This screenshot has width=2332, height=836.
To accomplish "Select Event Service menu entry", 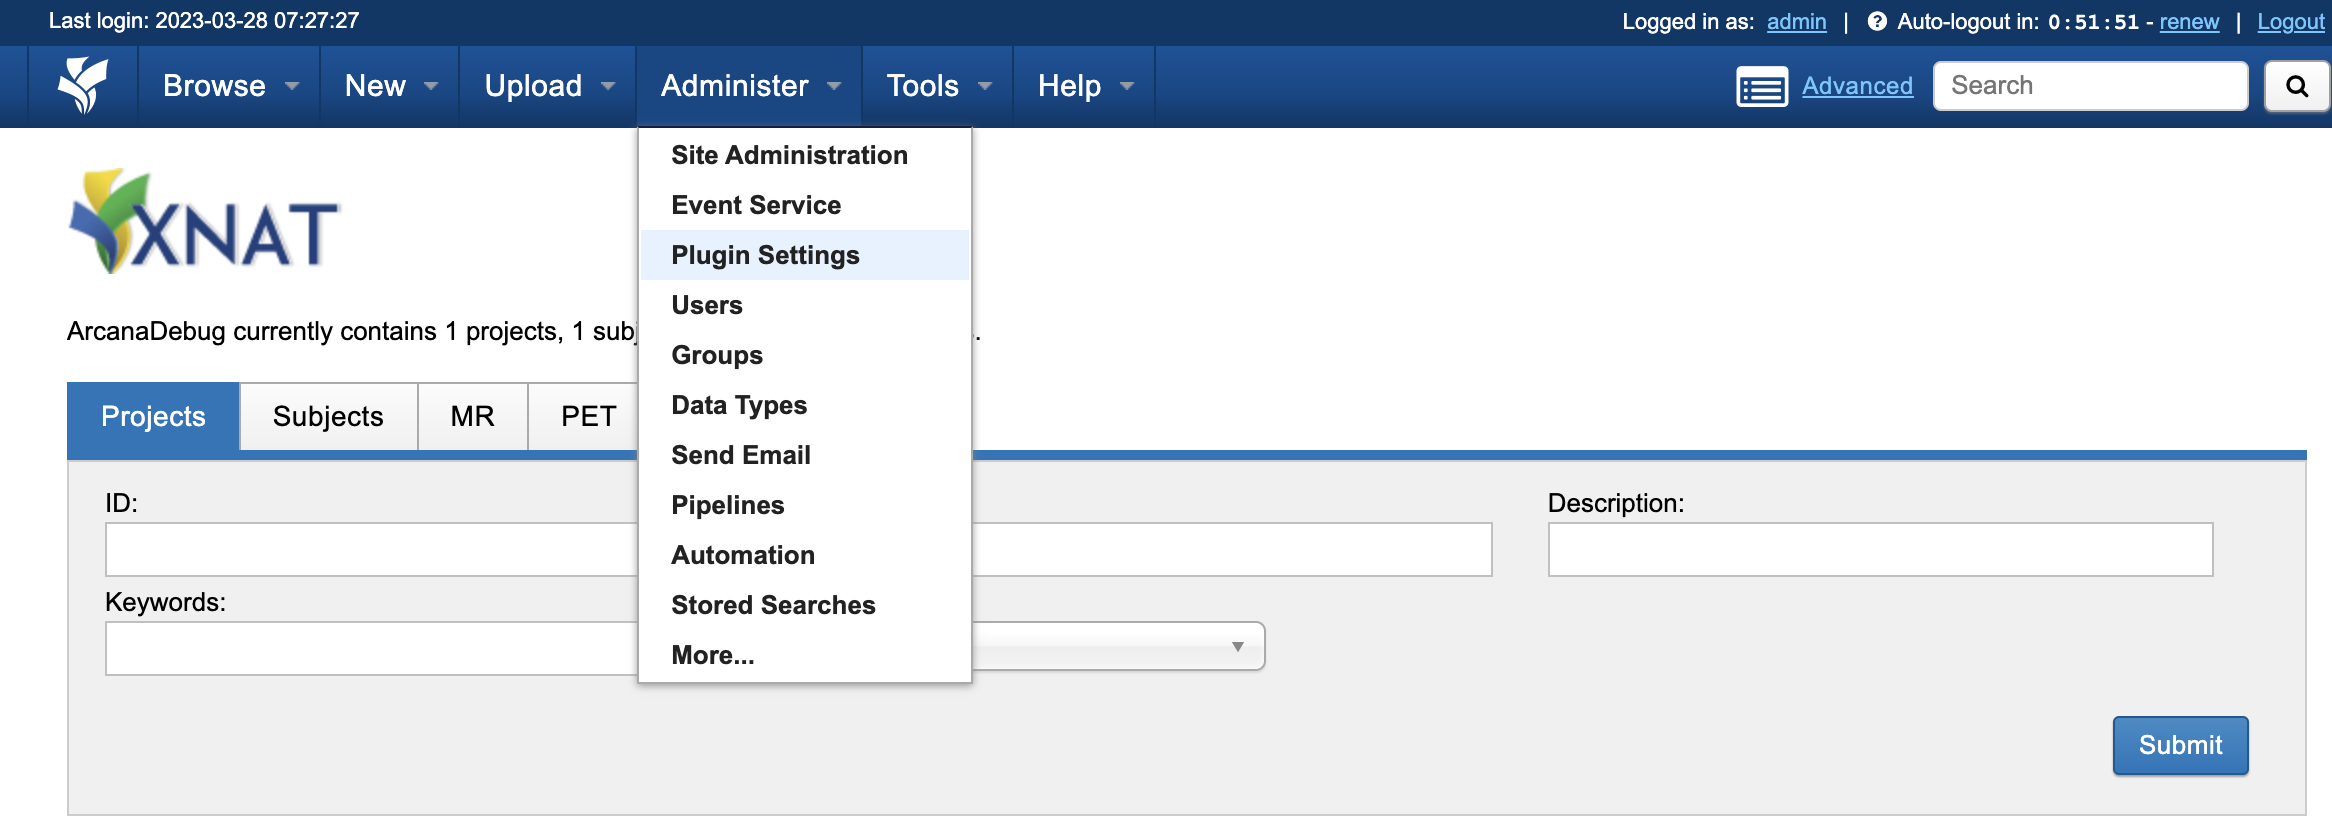I will pos(805,205).
